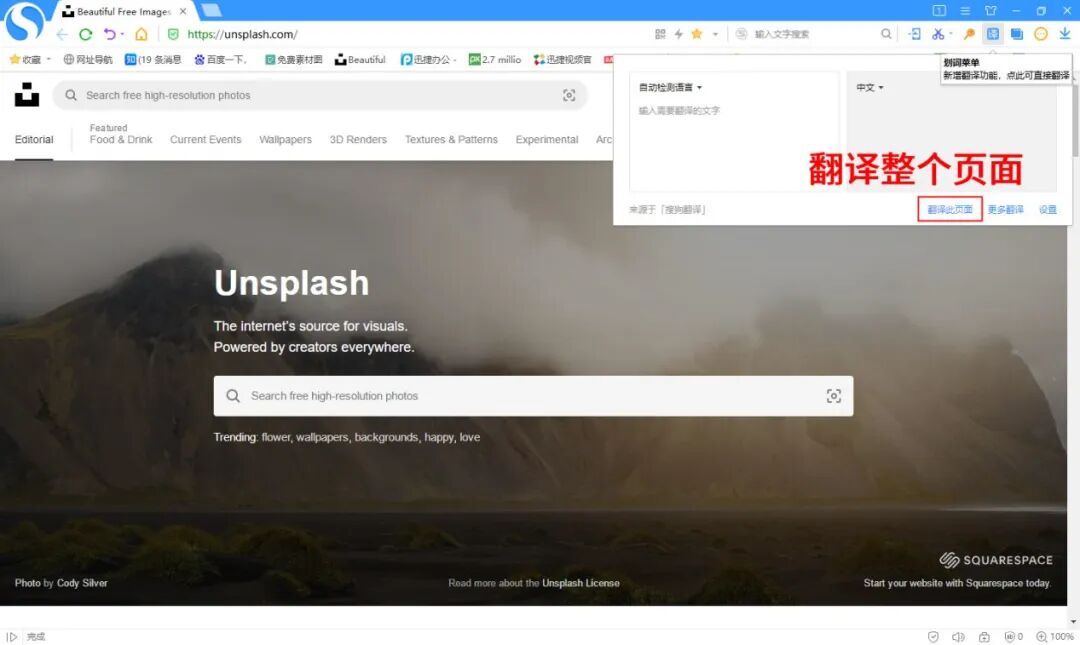Viewport: 1080px width, 645px height.
Task: Open the 自动检测语言 source language dropdown
Action: [670, 88]
